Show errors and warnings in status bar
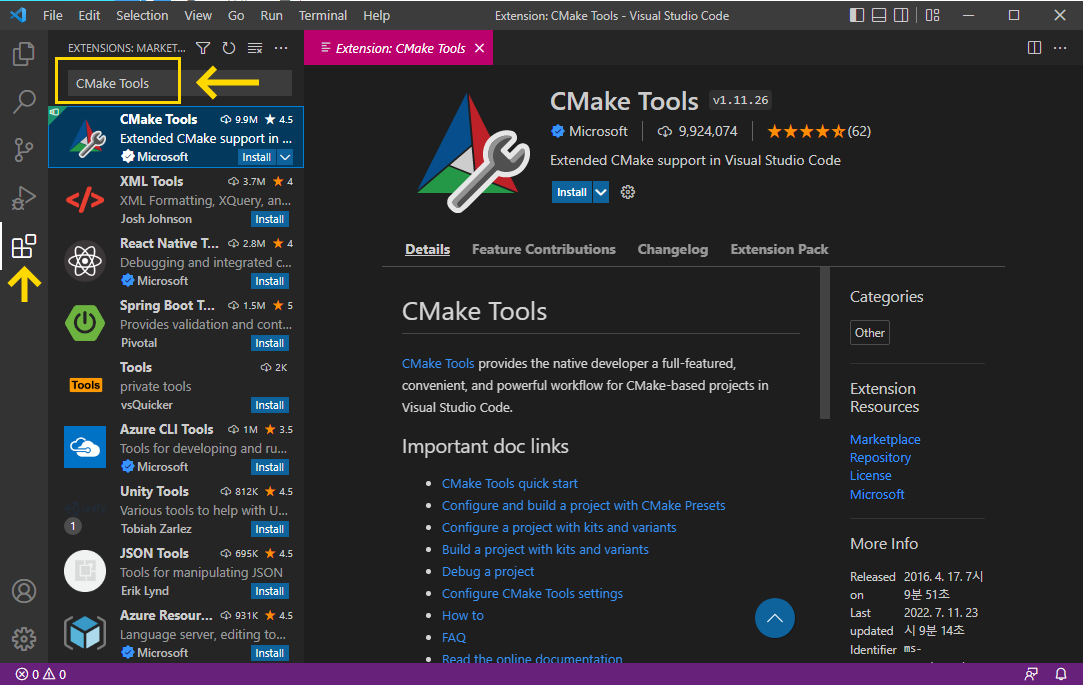Screen dimensions: 1083x685 point(41,674)
